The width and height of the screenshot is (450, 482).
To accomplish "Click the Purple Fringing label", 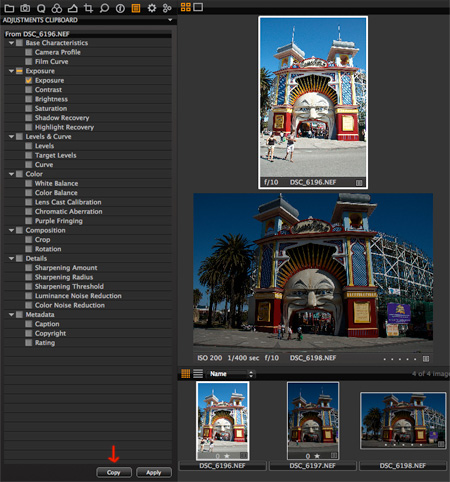I will [59, 221].
